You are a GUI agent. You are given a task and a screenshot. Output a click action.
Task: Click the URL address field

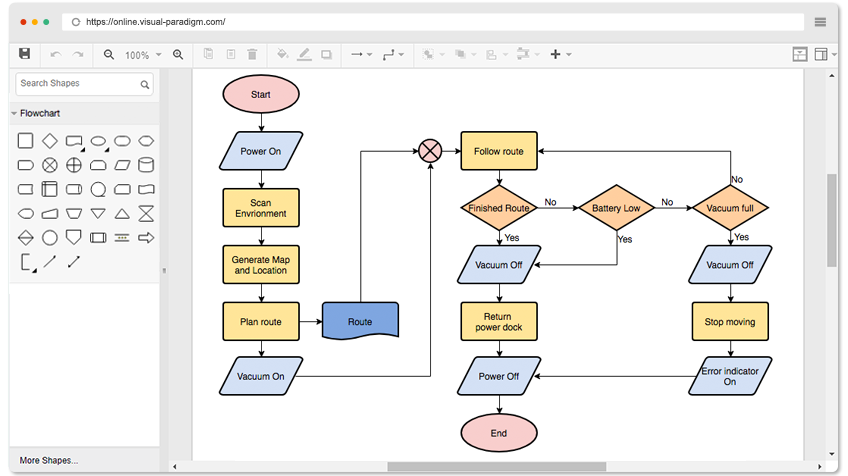point(433,22)
